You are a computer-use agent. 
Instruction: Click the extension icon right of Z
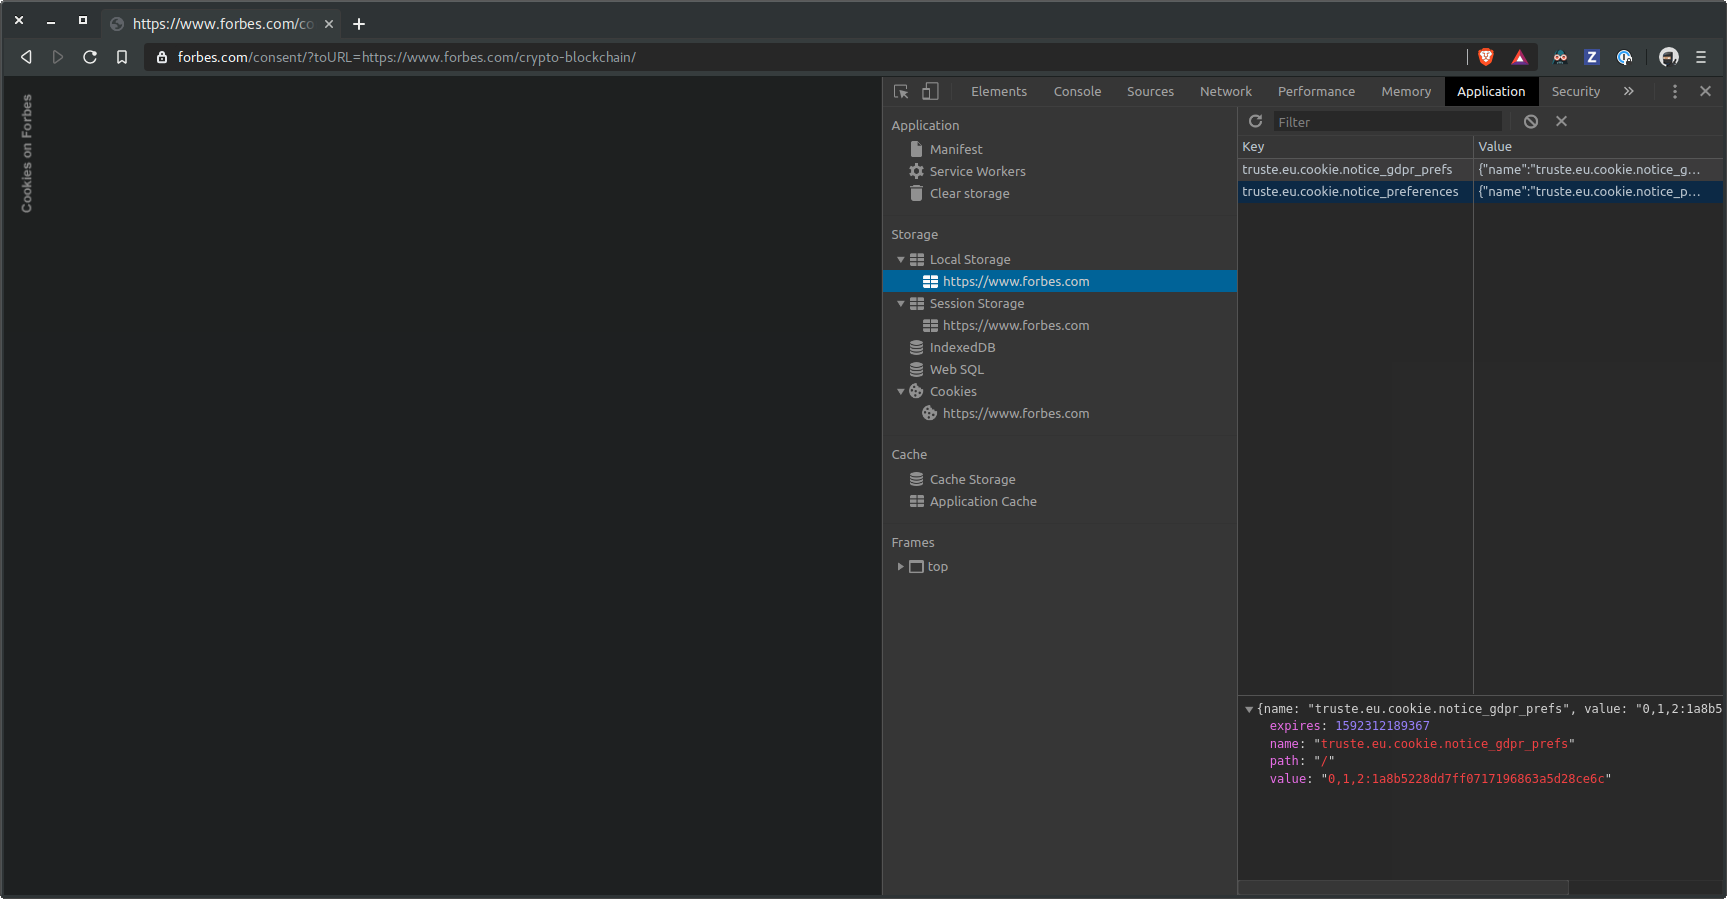coord(1625,57)
